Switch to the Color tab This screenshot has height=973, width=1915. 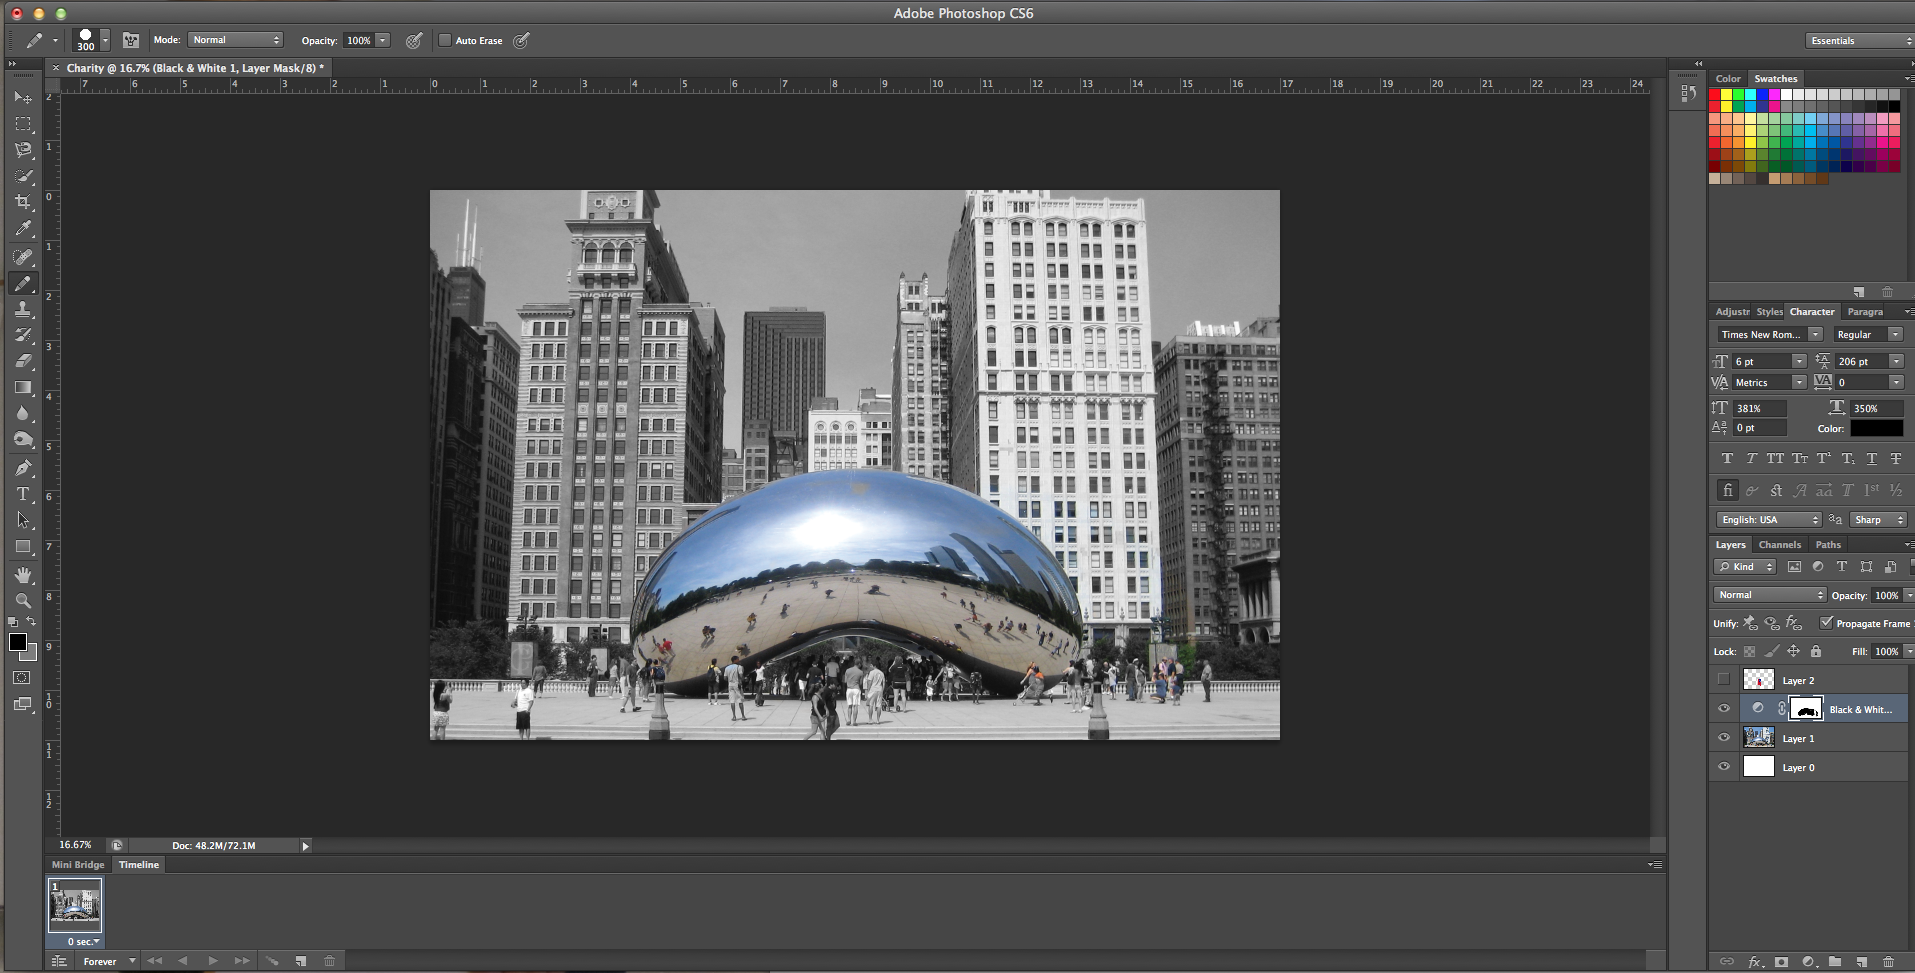coord(1728,78)
